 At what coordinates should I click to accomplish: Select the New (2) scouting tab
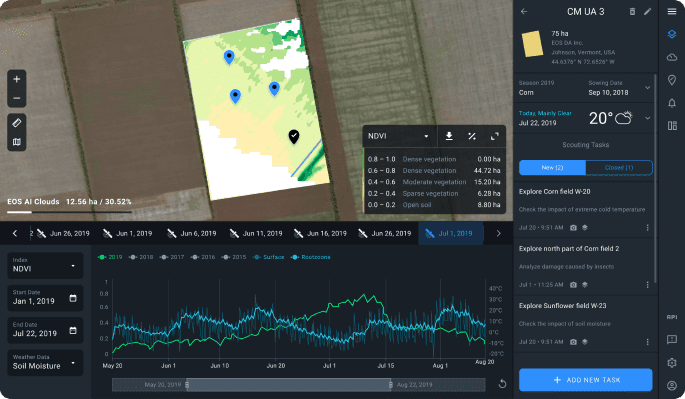(x=552, y=167)
